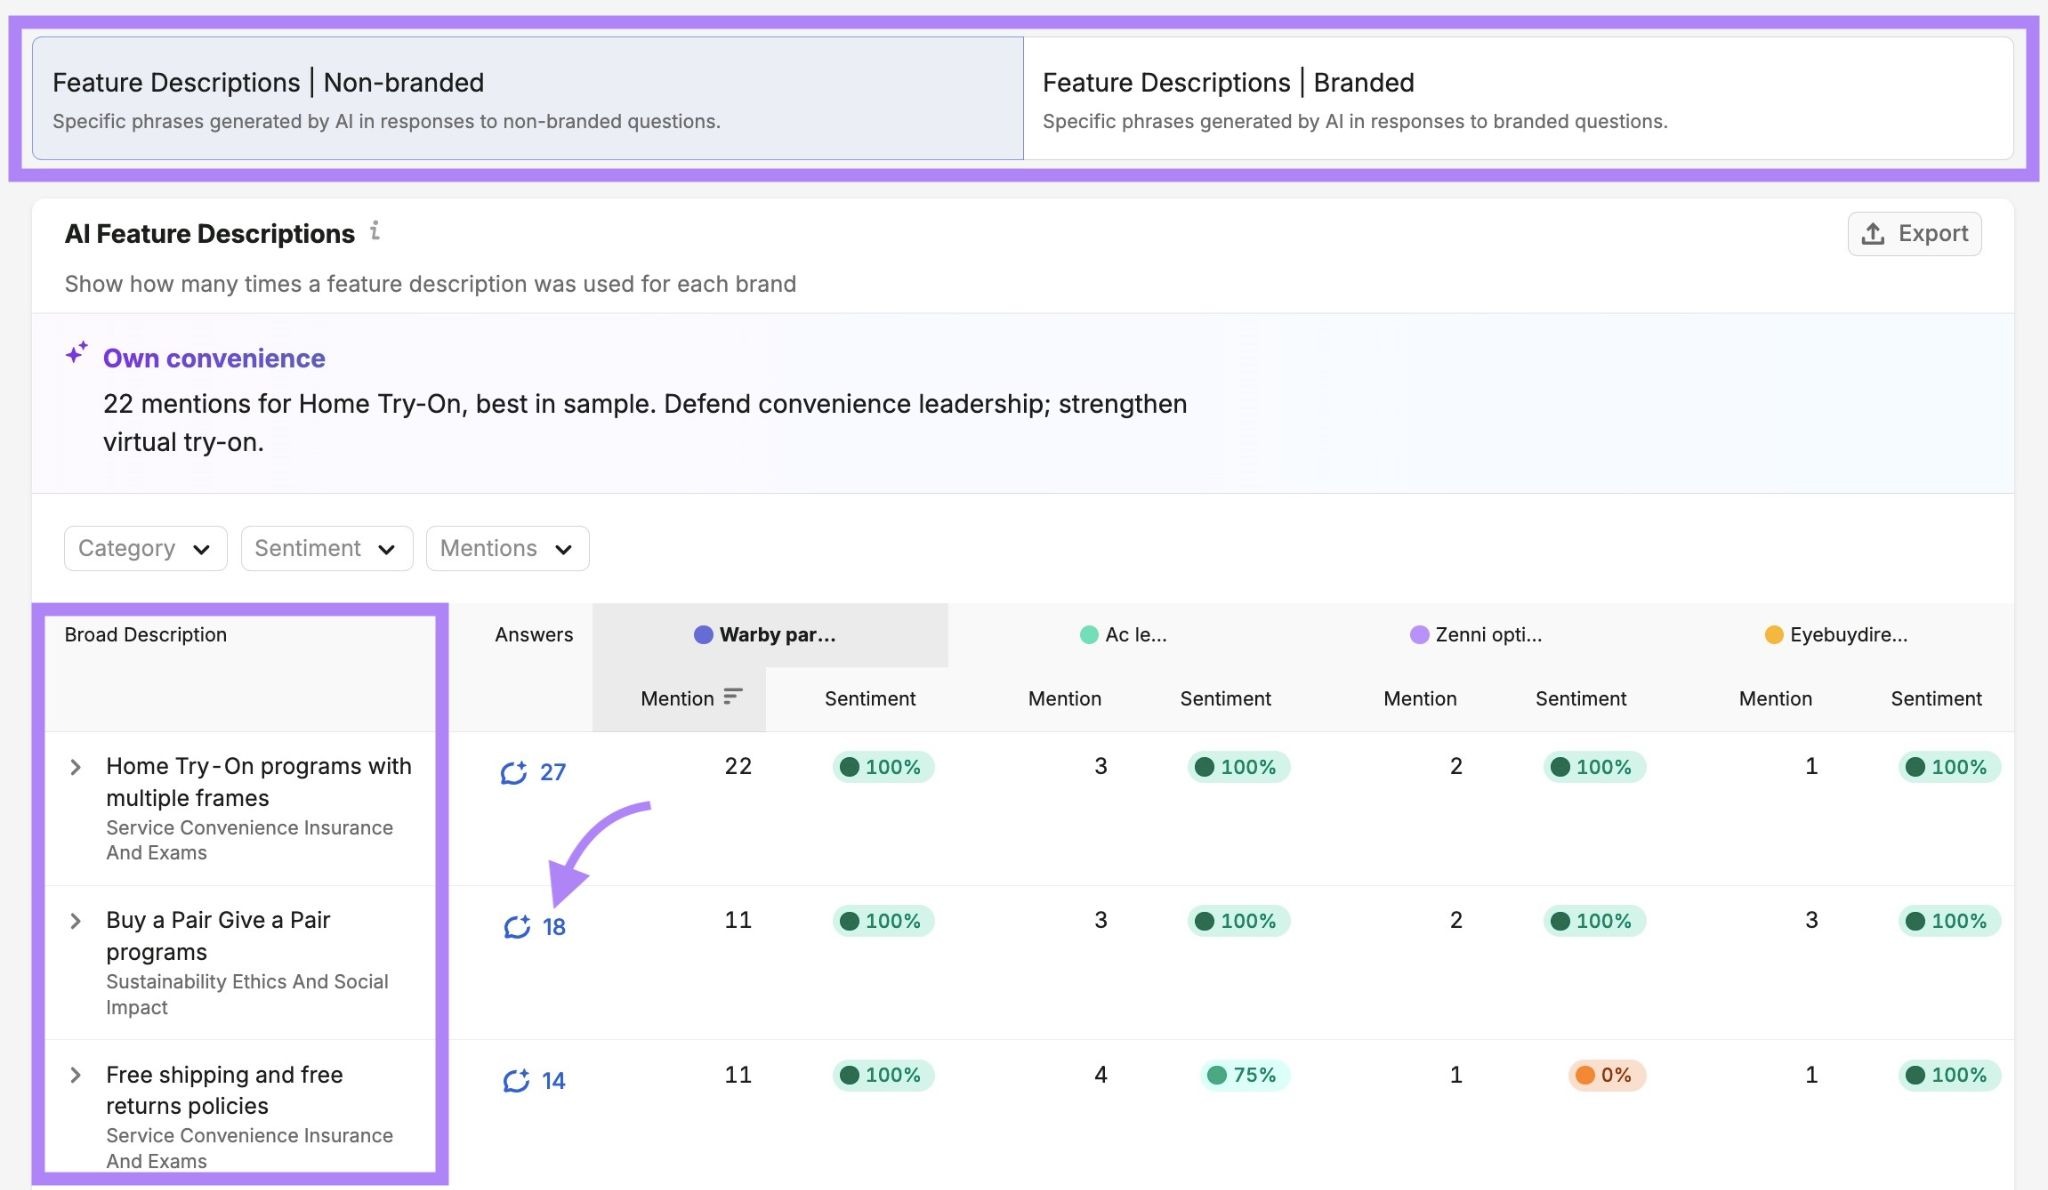Click the upload icon inside Export

pyautogui.click(x=1873, y=234)
